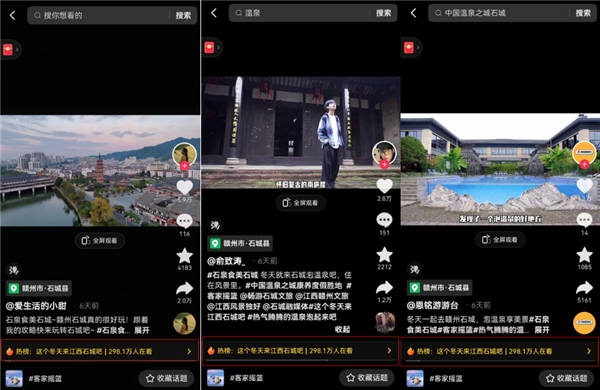Open comments showing 14 count
Screen dimensions: 600x390
click(584, 220)
